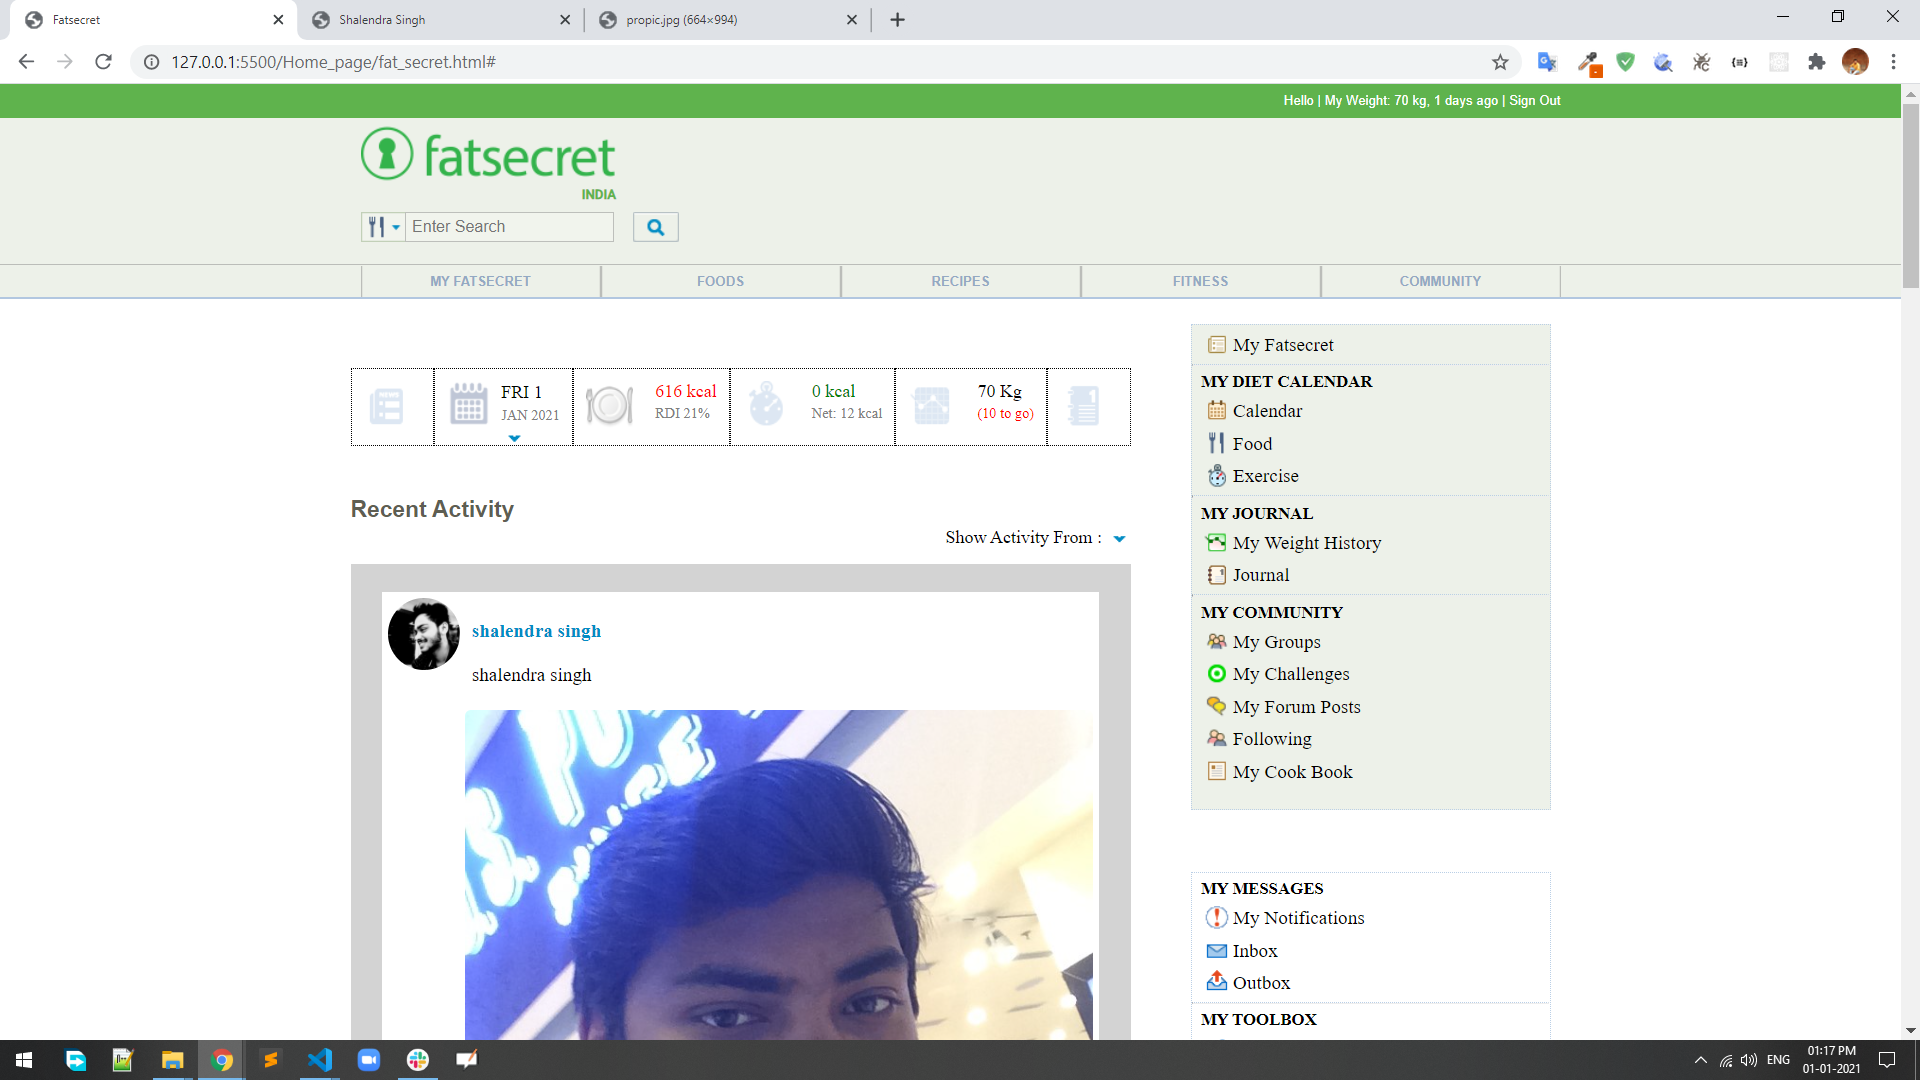Click the page vertical scrollbar thumb
The width and height of the screenshot is (1920, 1080).
click(x=1910, y=195)
